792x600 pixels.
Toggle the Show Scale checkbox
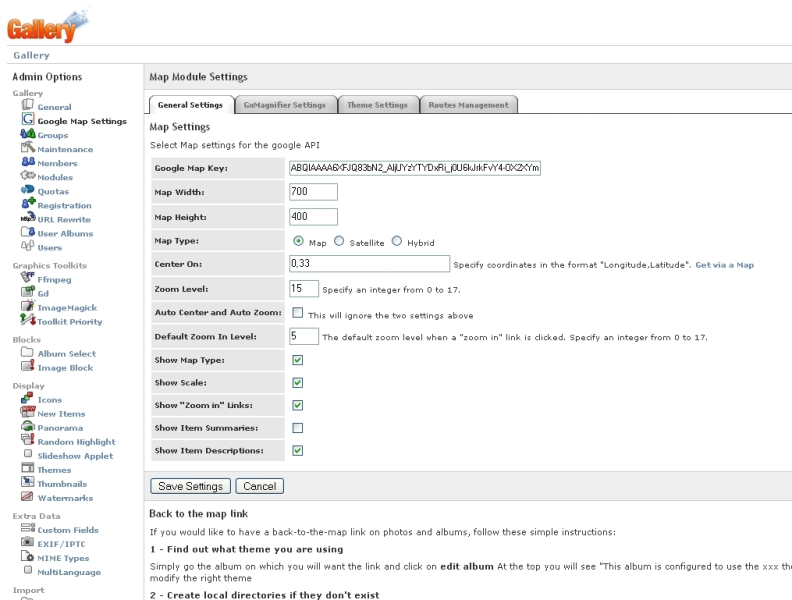[x=298, y=383]
